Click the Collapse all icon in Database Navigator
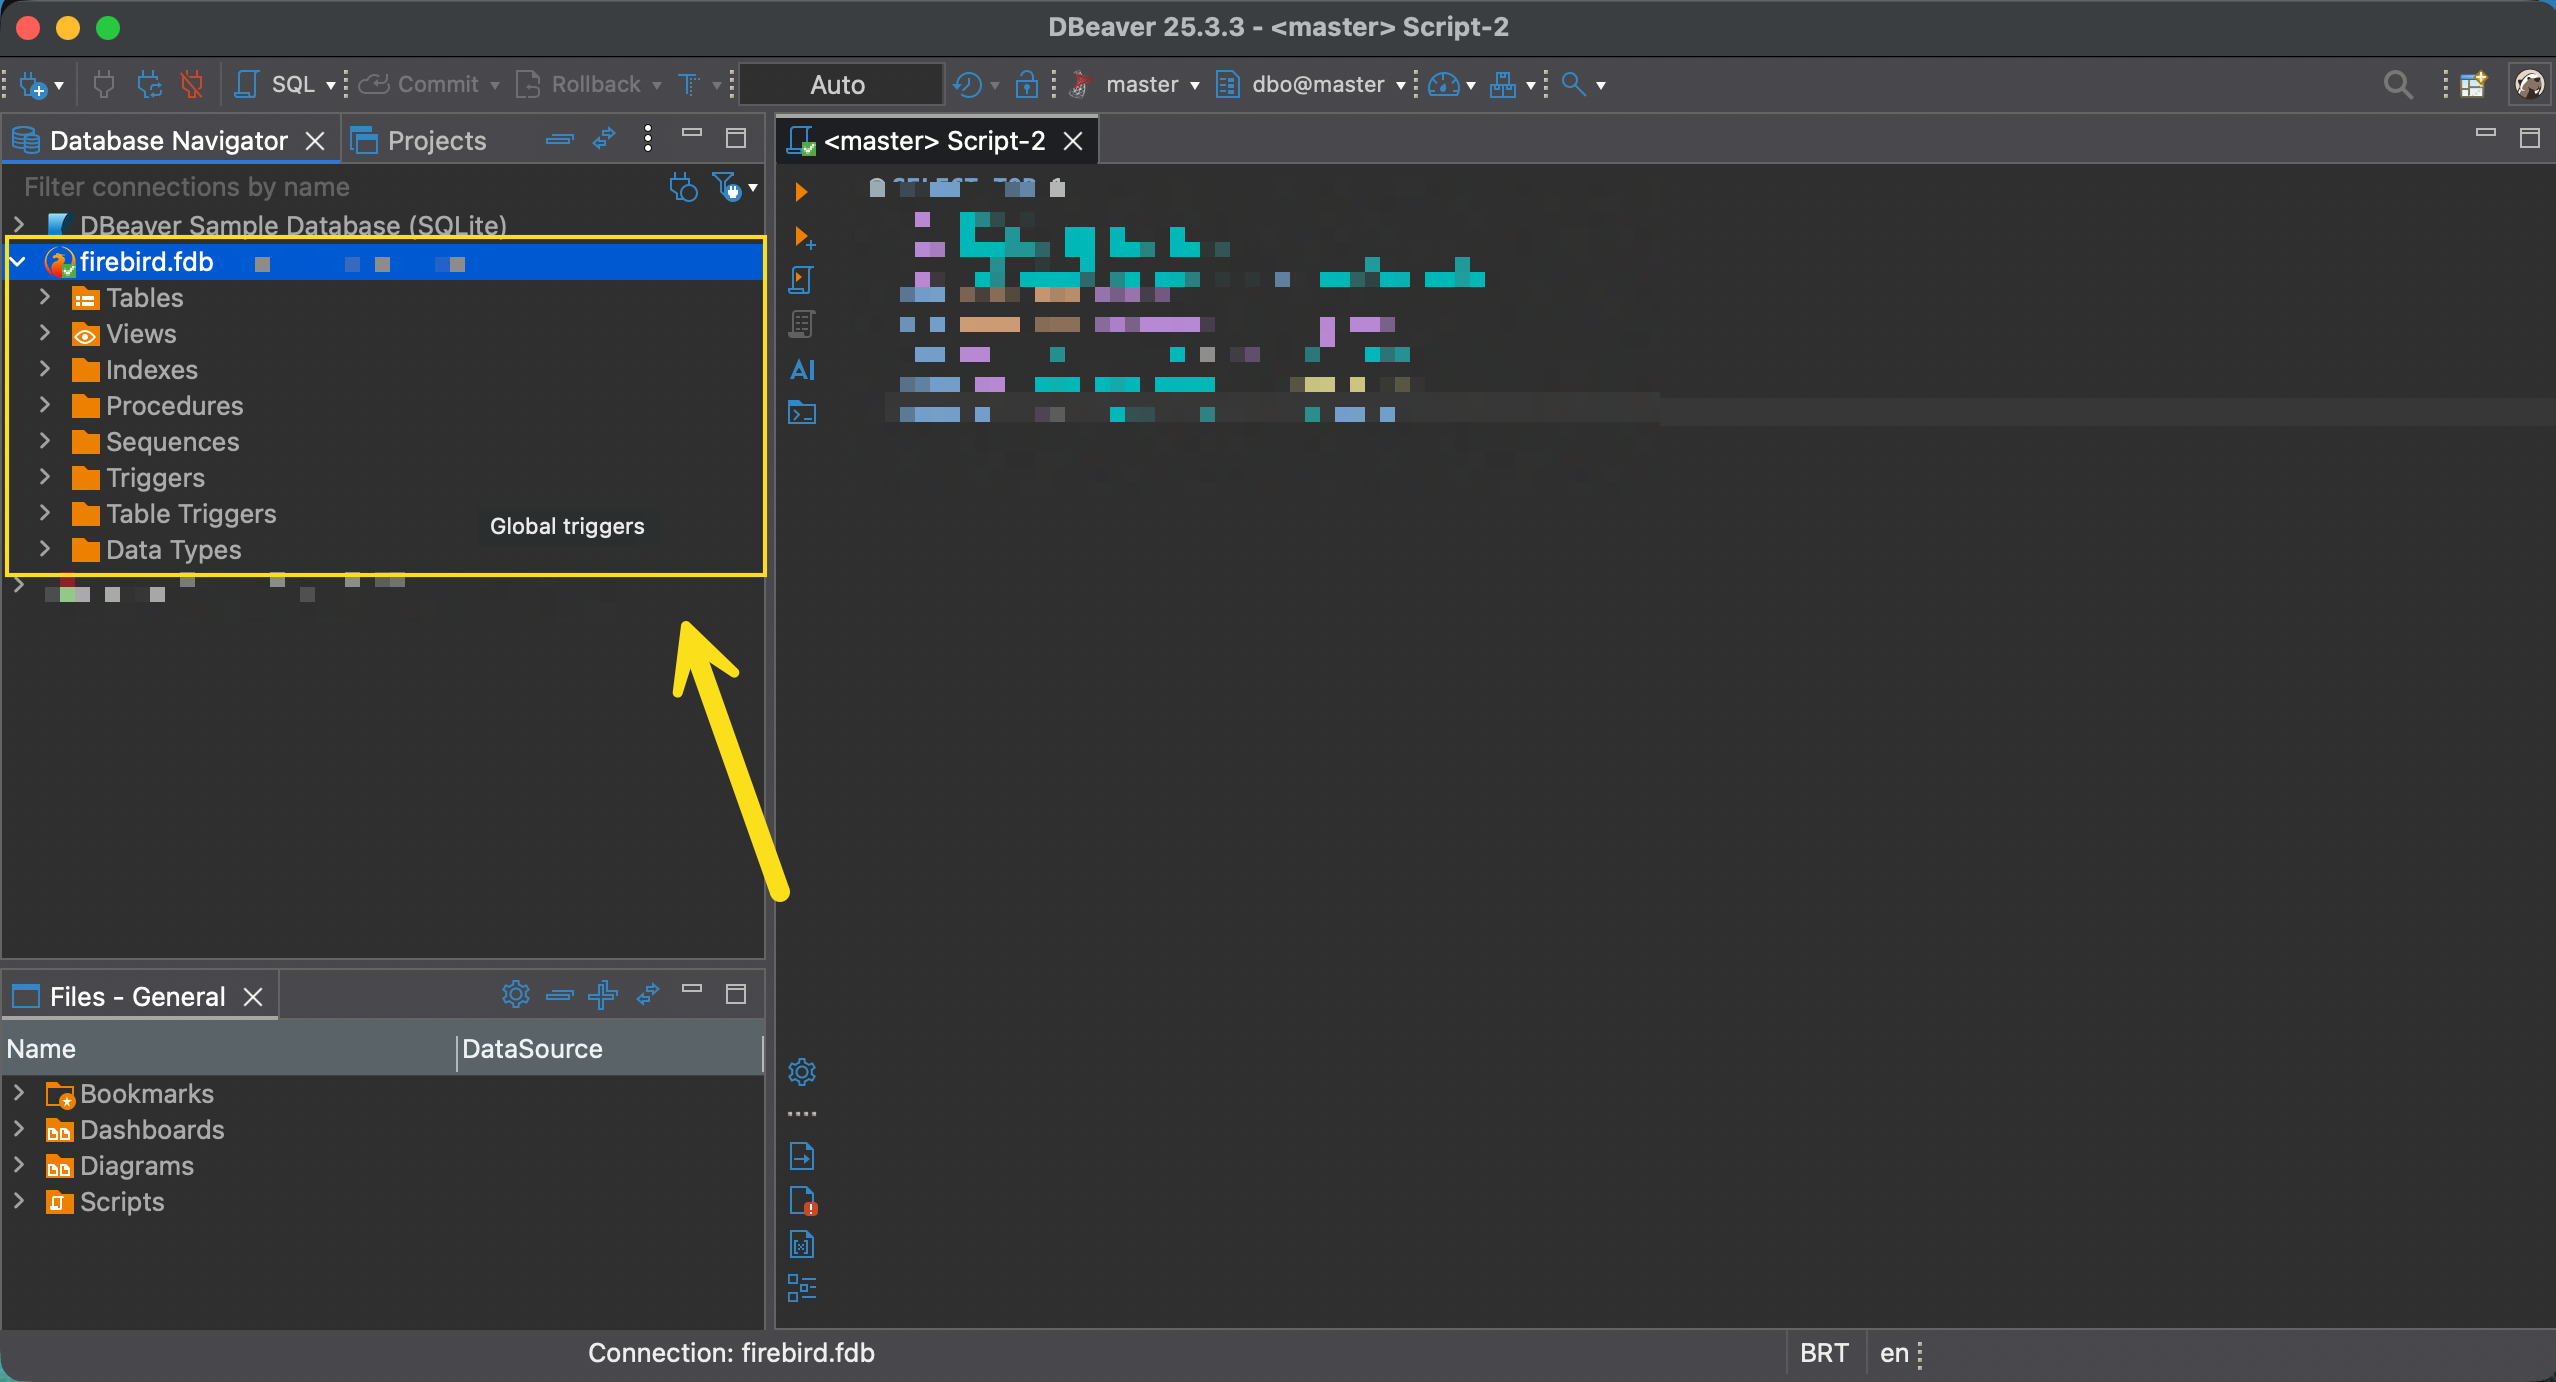The width and height of the screenshot is (2556, 1382). pos(559,139)
